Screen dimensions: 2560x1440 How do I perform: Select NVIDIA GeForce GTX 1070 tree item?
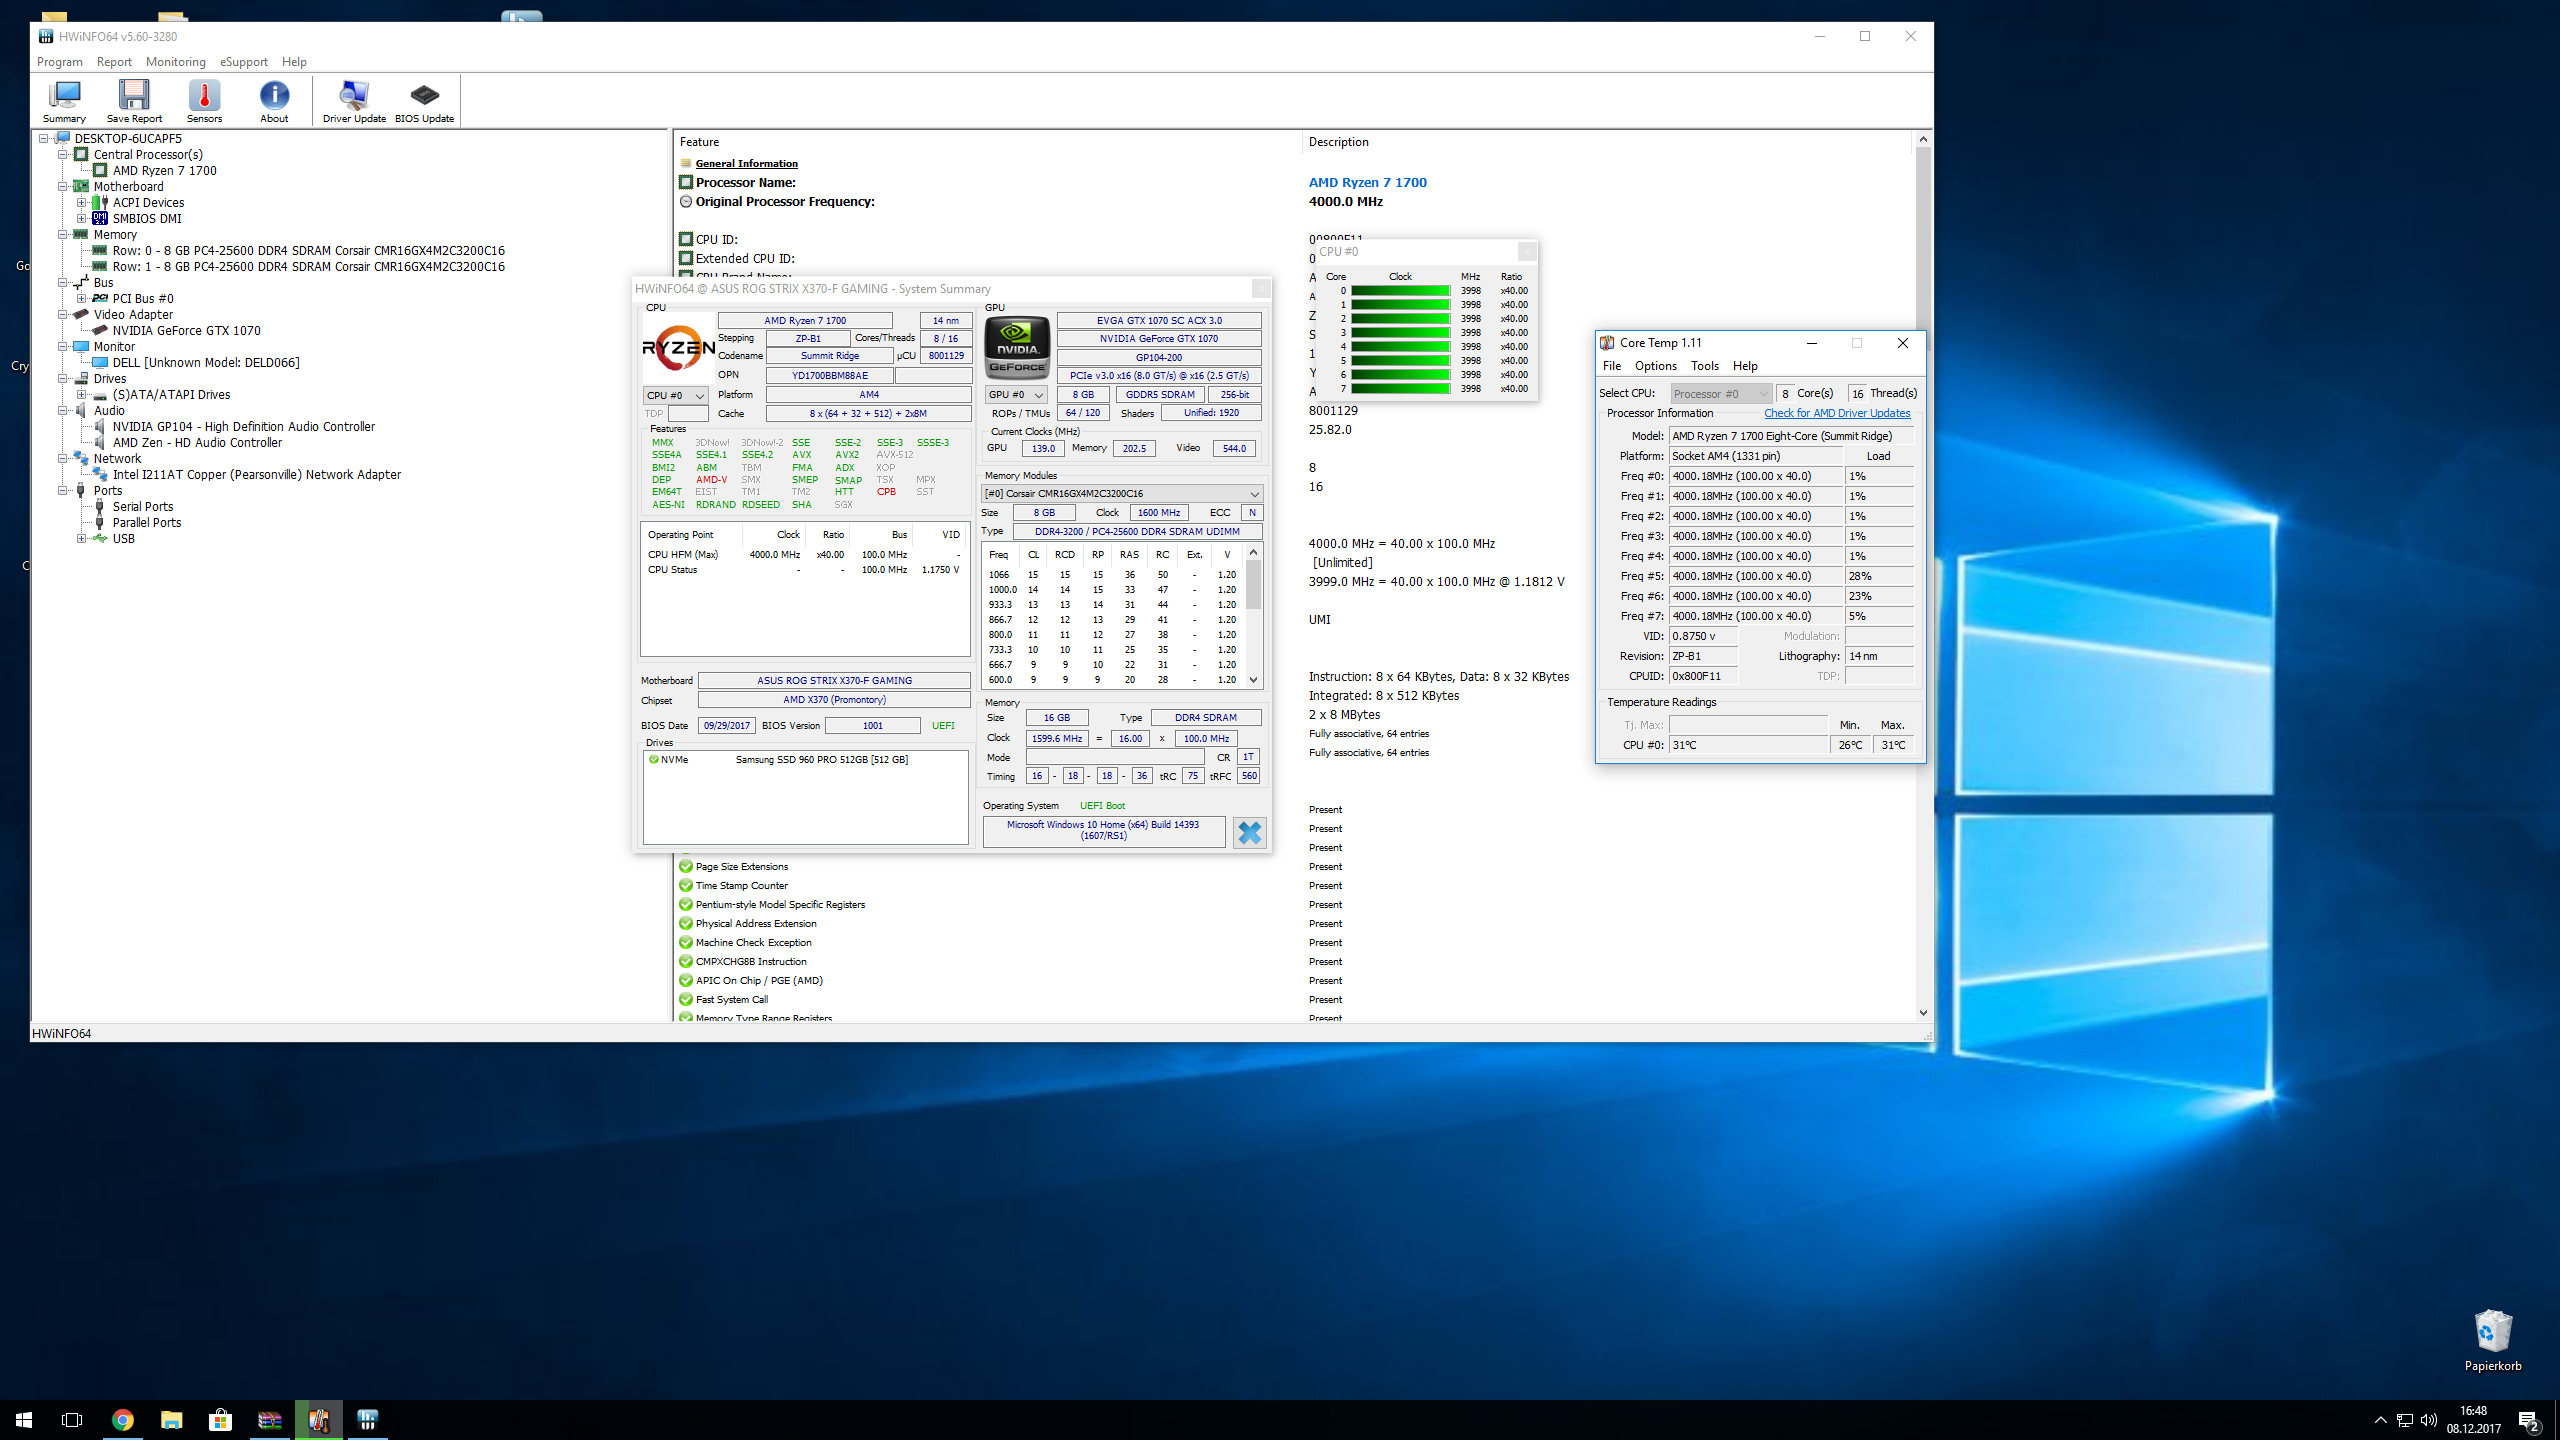[x=186, y=330]
